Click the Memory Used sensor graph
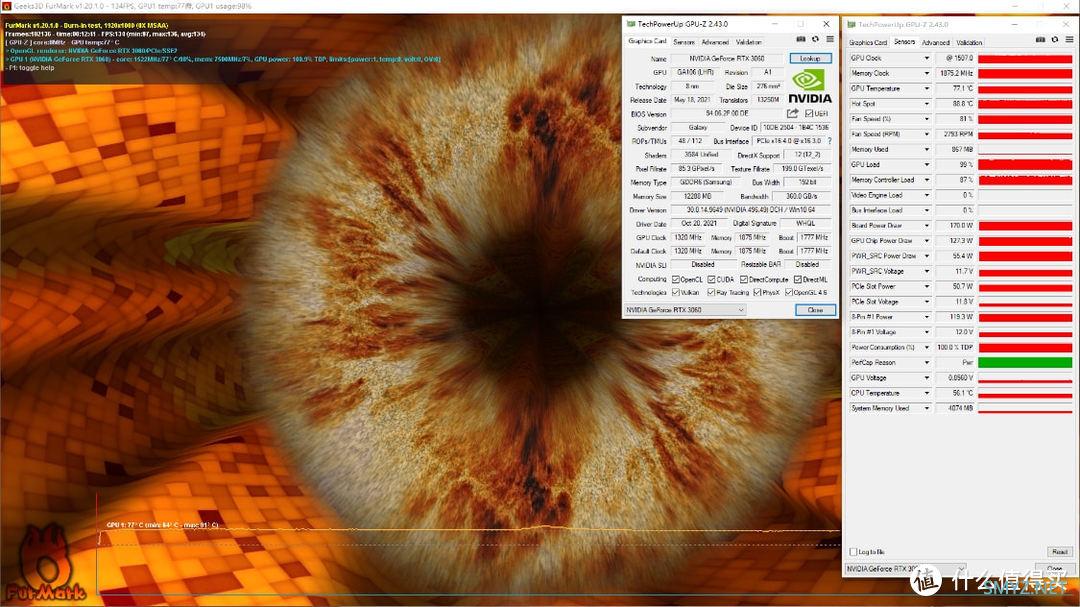 1025,150
